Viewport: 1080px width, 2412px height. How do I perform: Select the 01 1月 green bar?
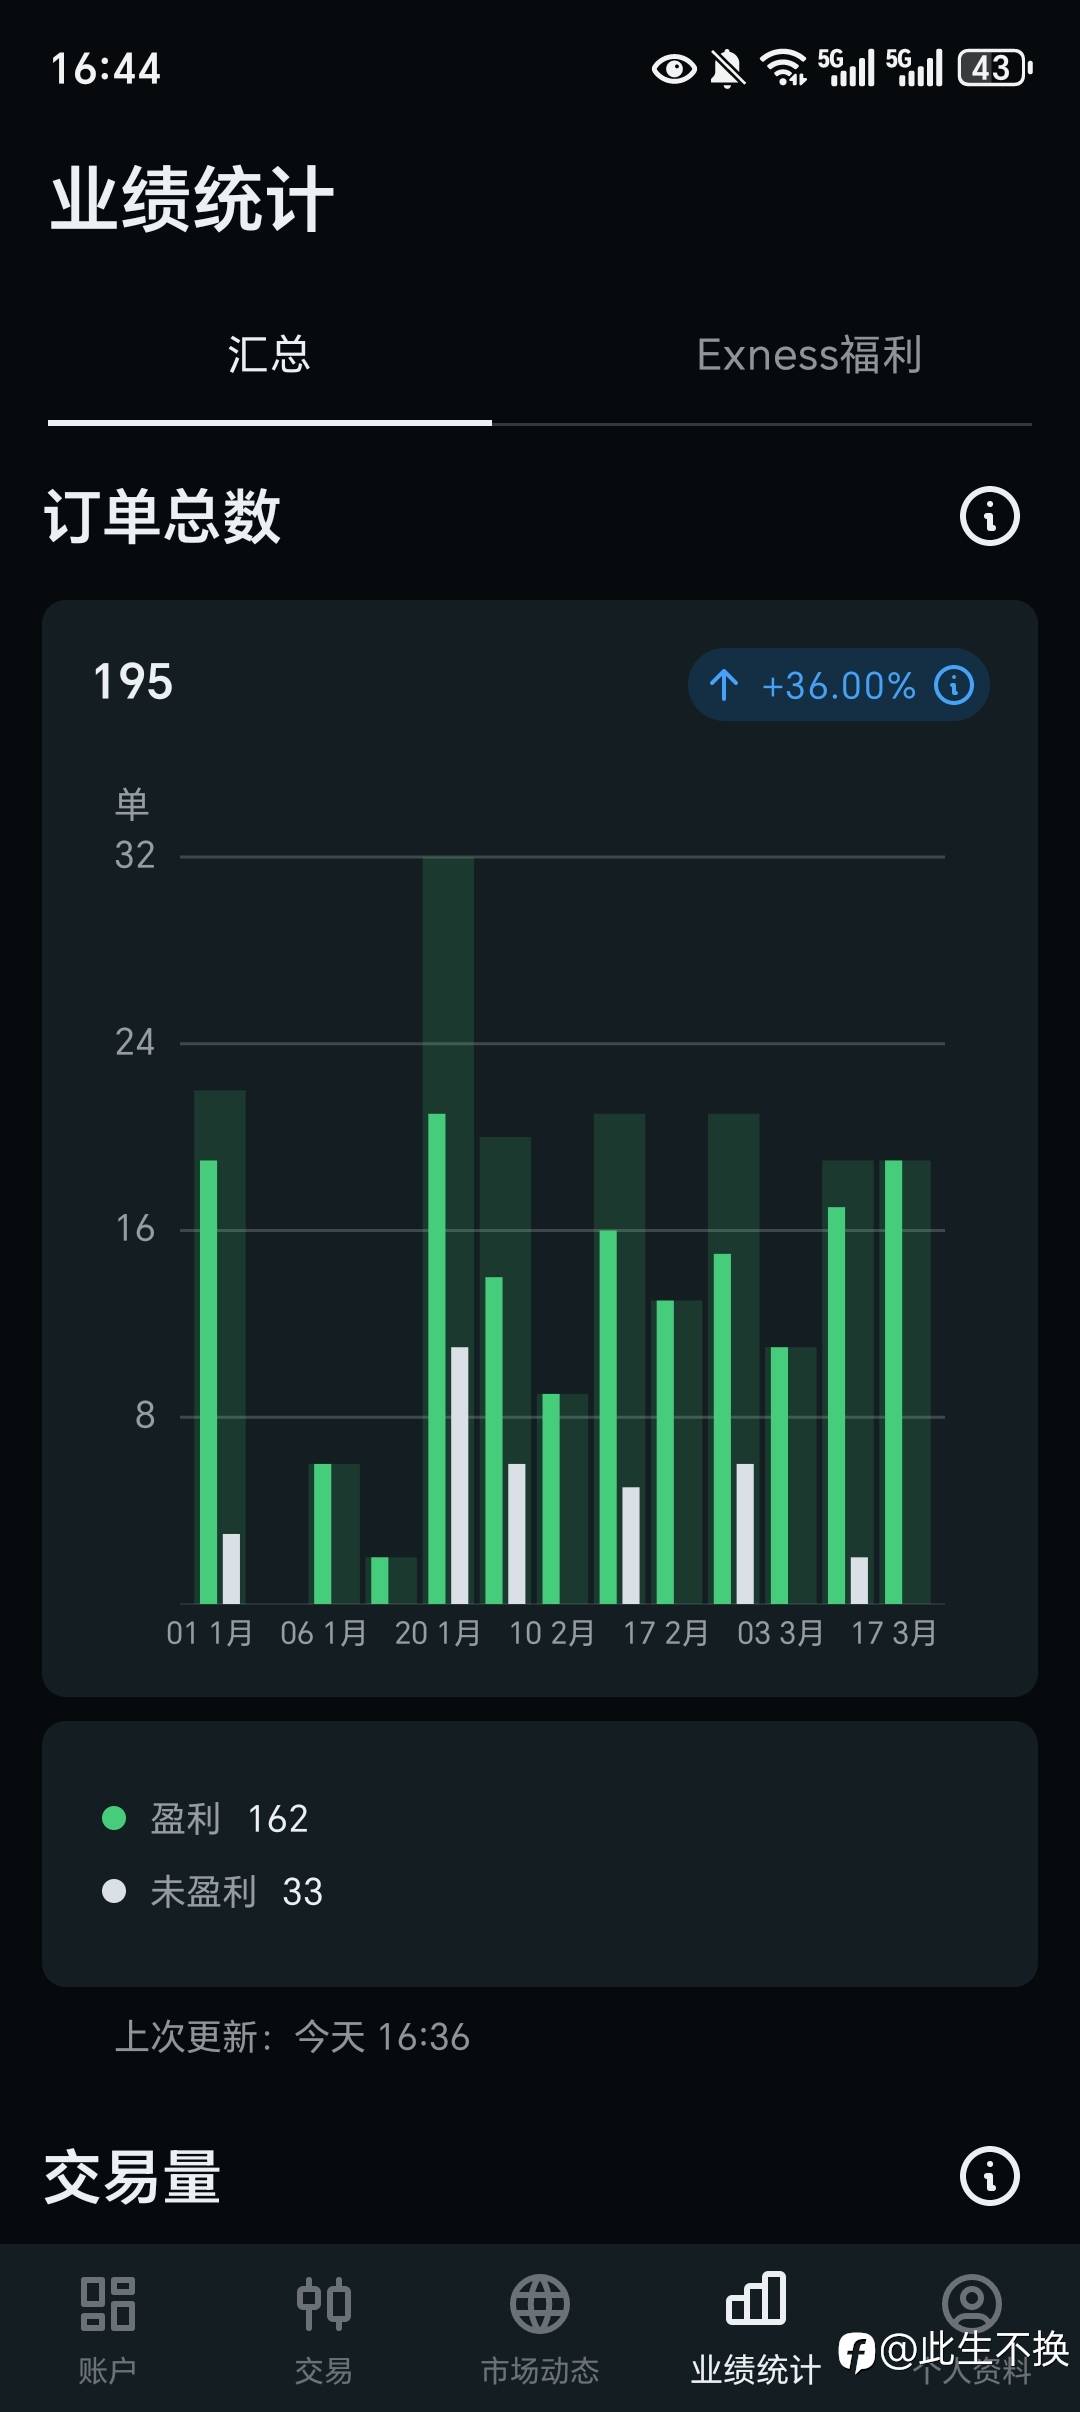(x=208, y=1380)
